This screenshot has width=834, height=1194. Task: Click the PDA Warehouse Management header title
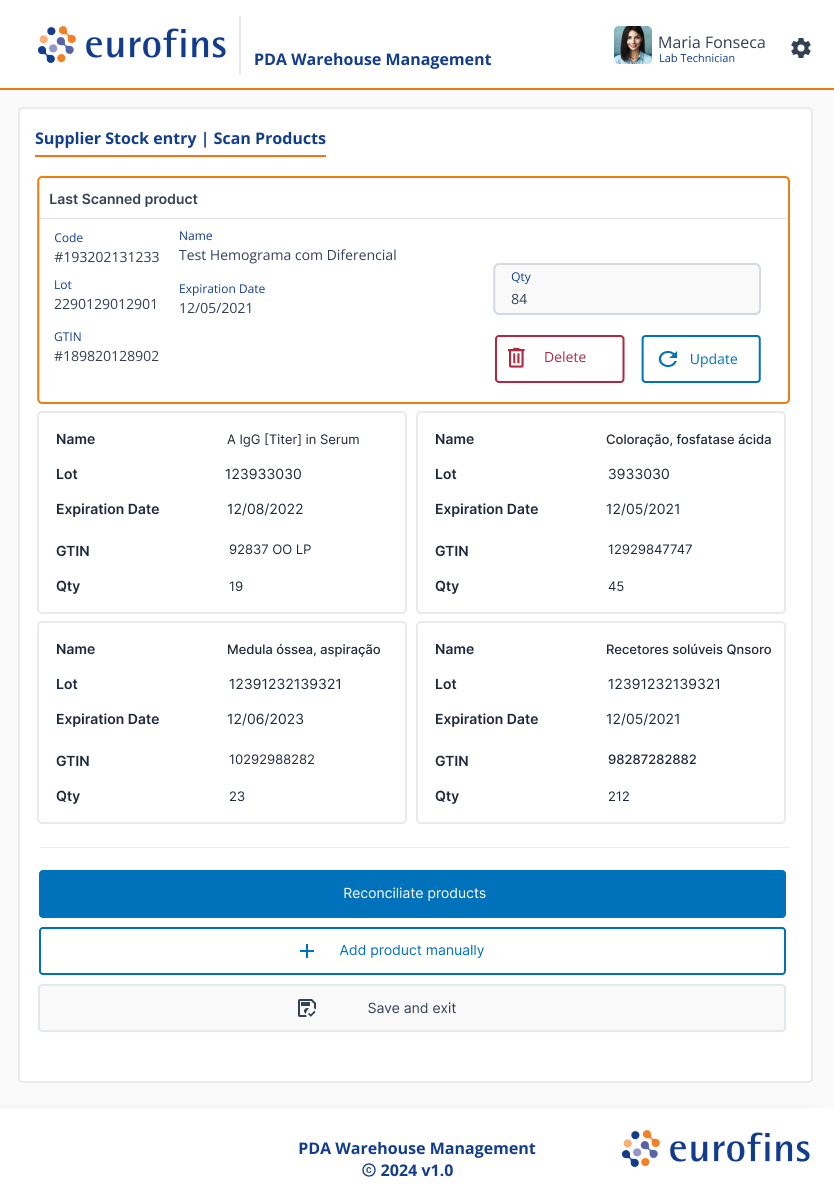click(x=372, y=60)
